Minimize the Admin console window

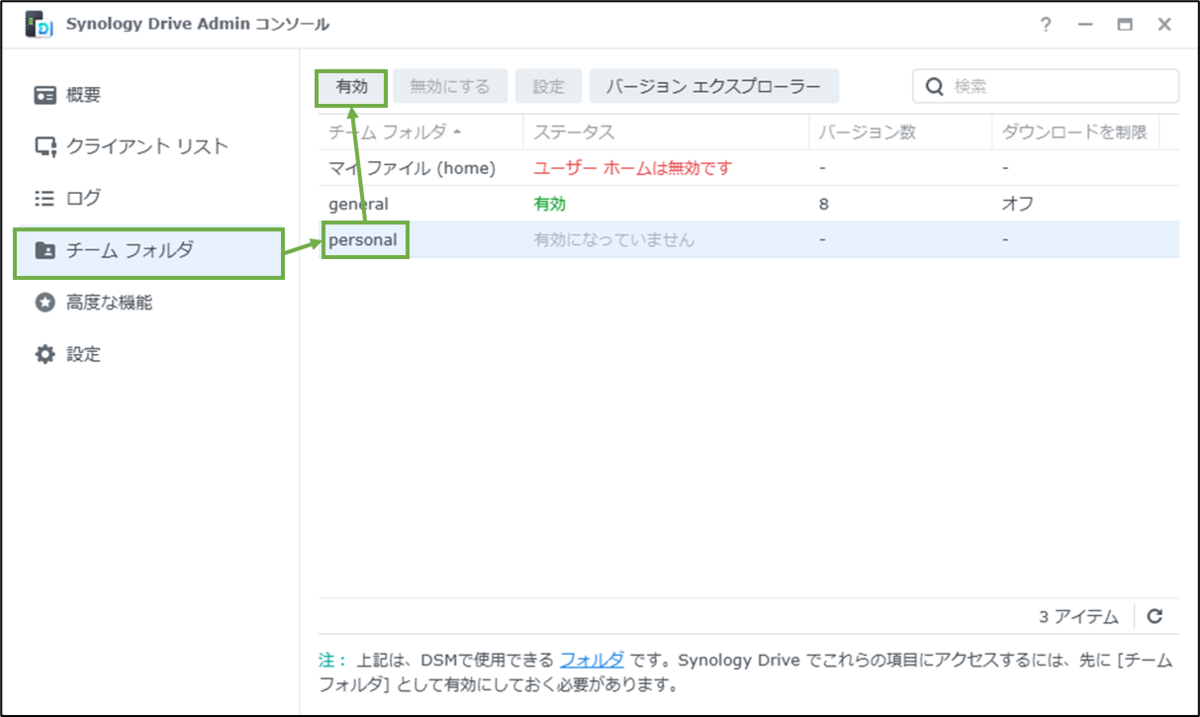pos(1086,25)
